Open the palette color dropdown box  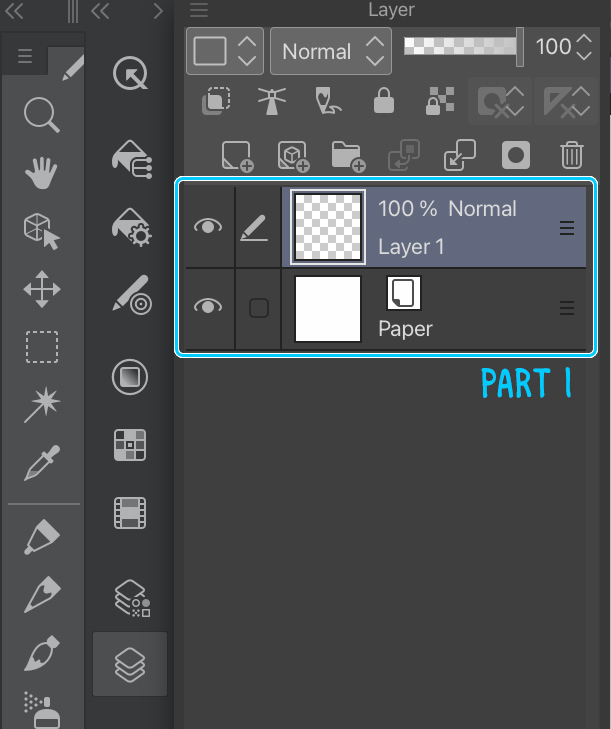pos(225,51)
